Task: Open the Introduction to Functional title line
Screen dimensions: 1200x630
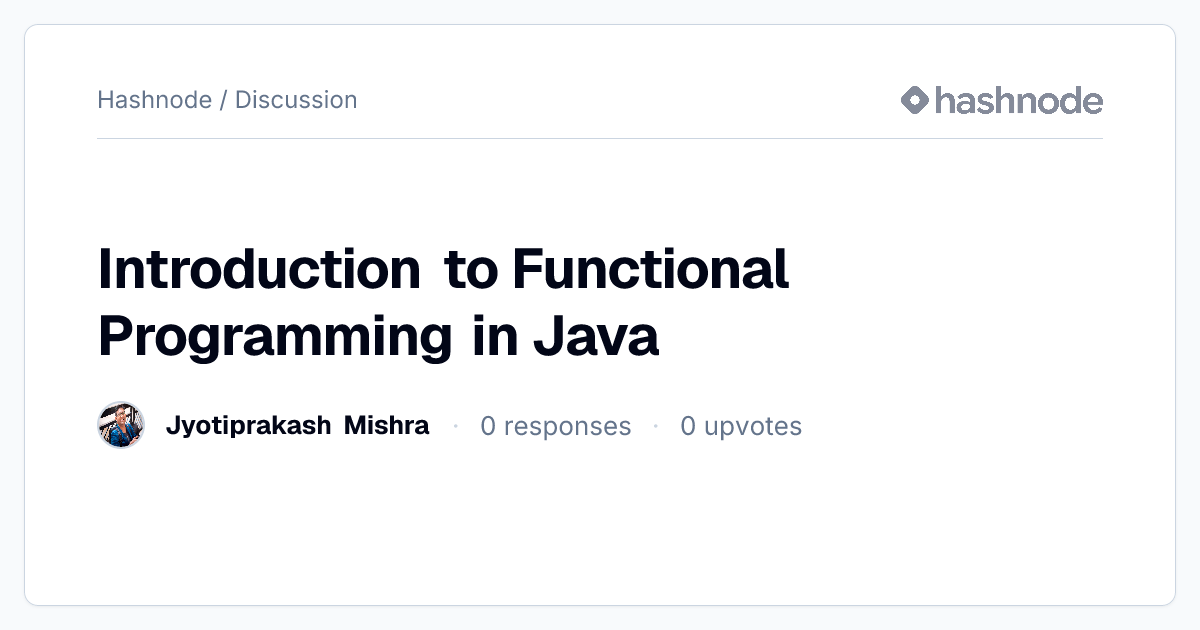Action: 443,268
